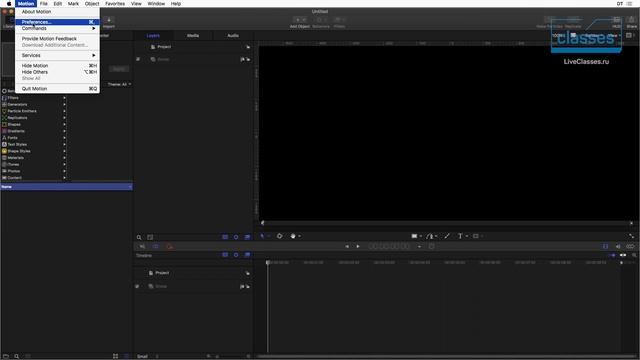
Task: Open the Help menu
Action: tap(176, 4)
